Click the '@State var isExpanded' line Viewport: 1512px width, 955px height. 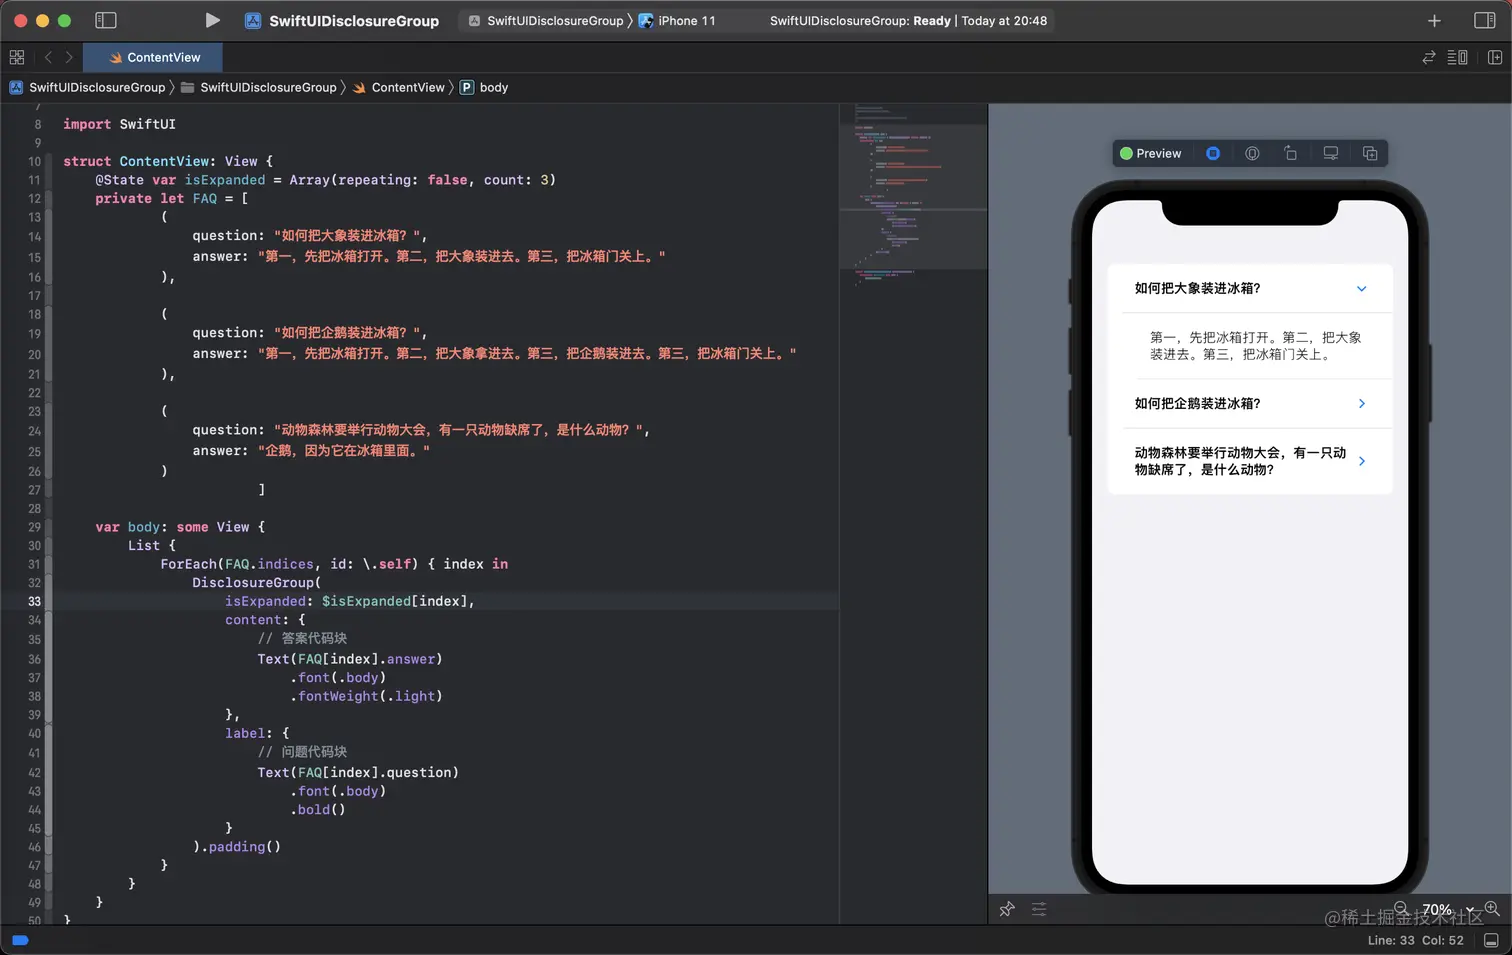[x=325, y=180]
